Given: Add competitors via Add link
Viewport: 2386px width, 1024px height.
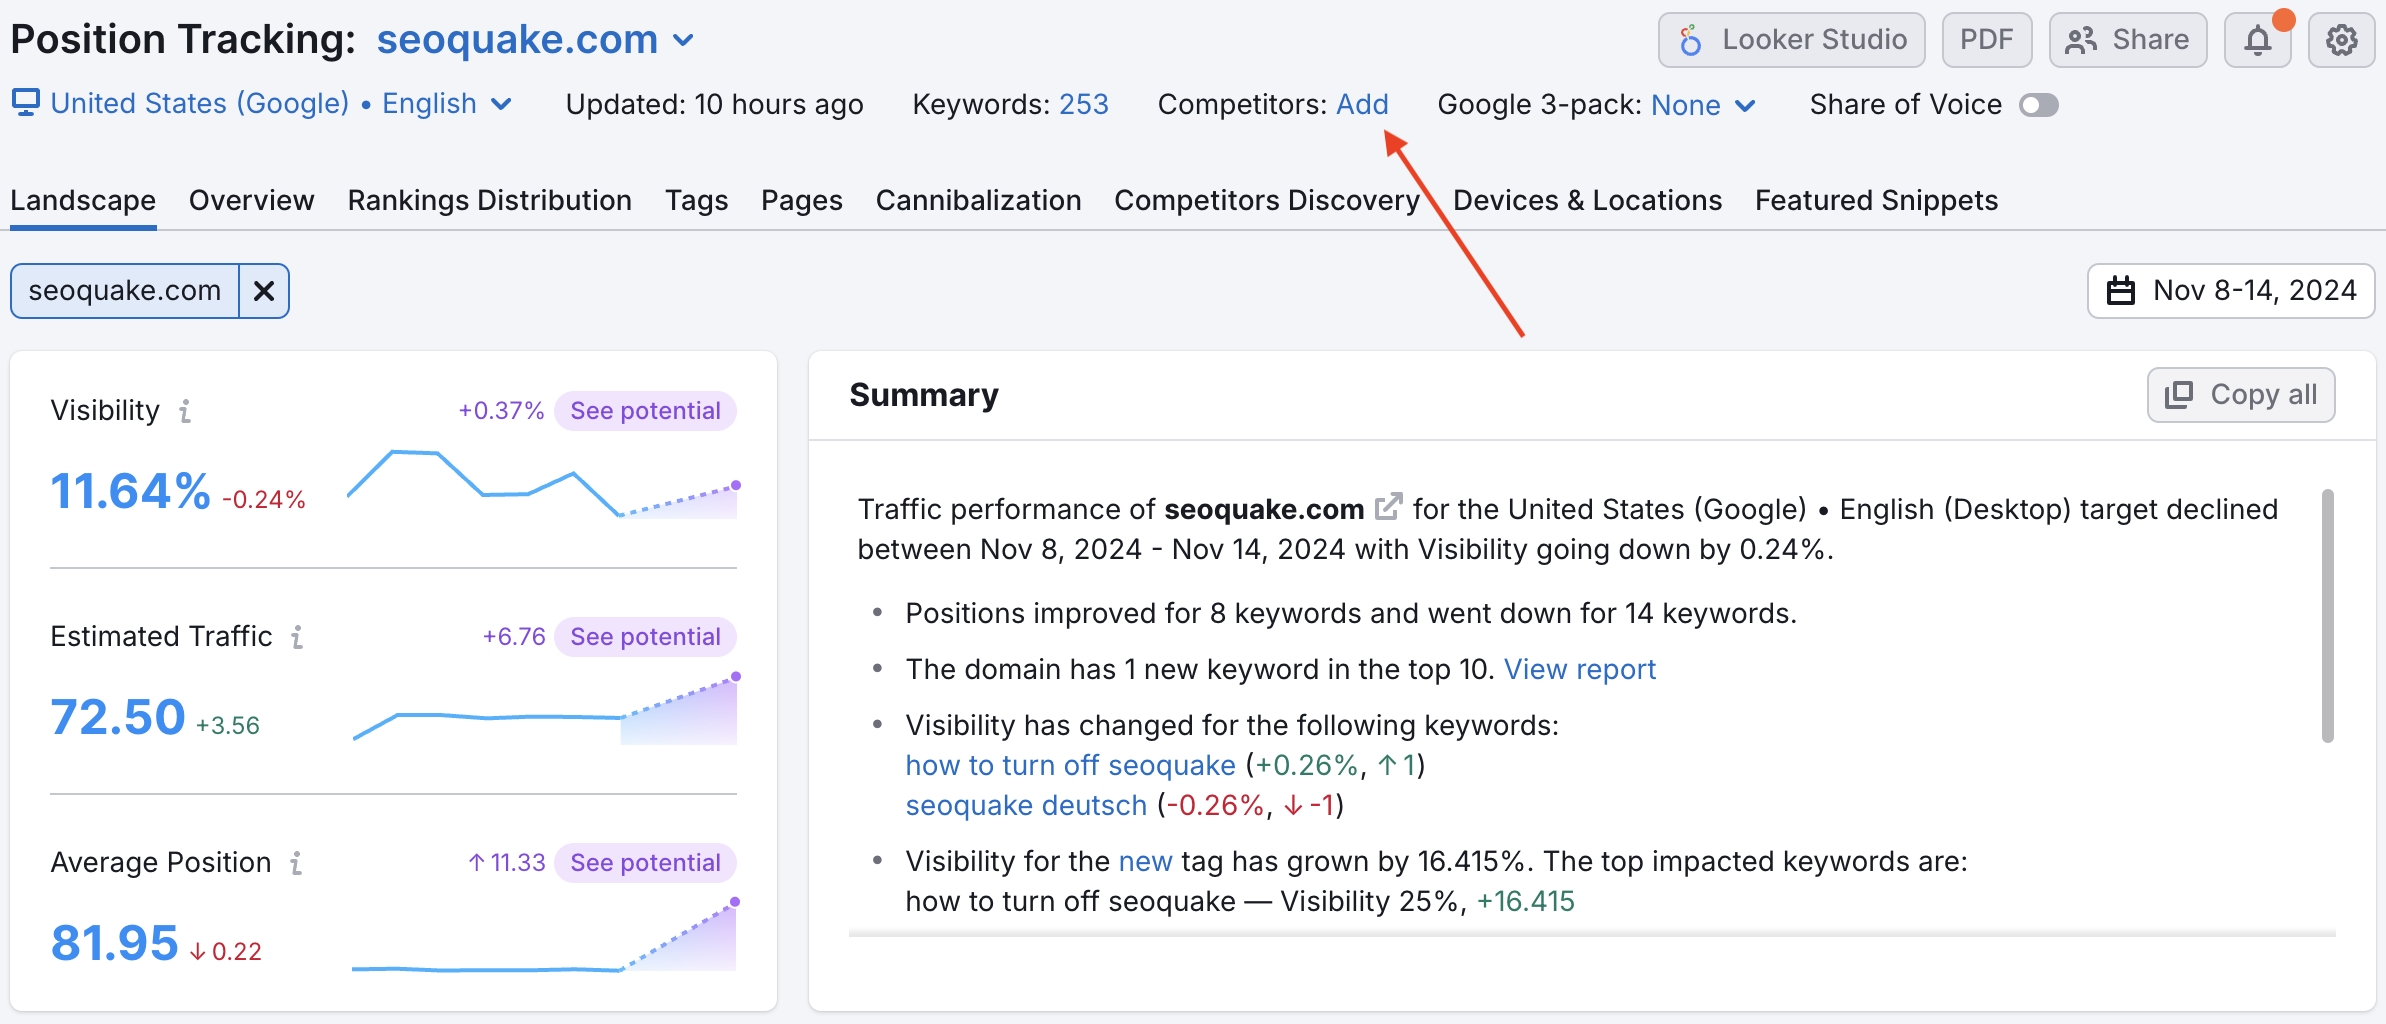Looking at the screenshot, I should [x=1362, y=104].
